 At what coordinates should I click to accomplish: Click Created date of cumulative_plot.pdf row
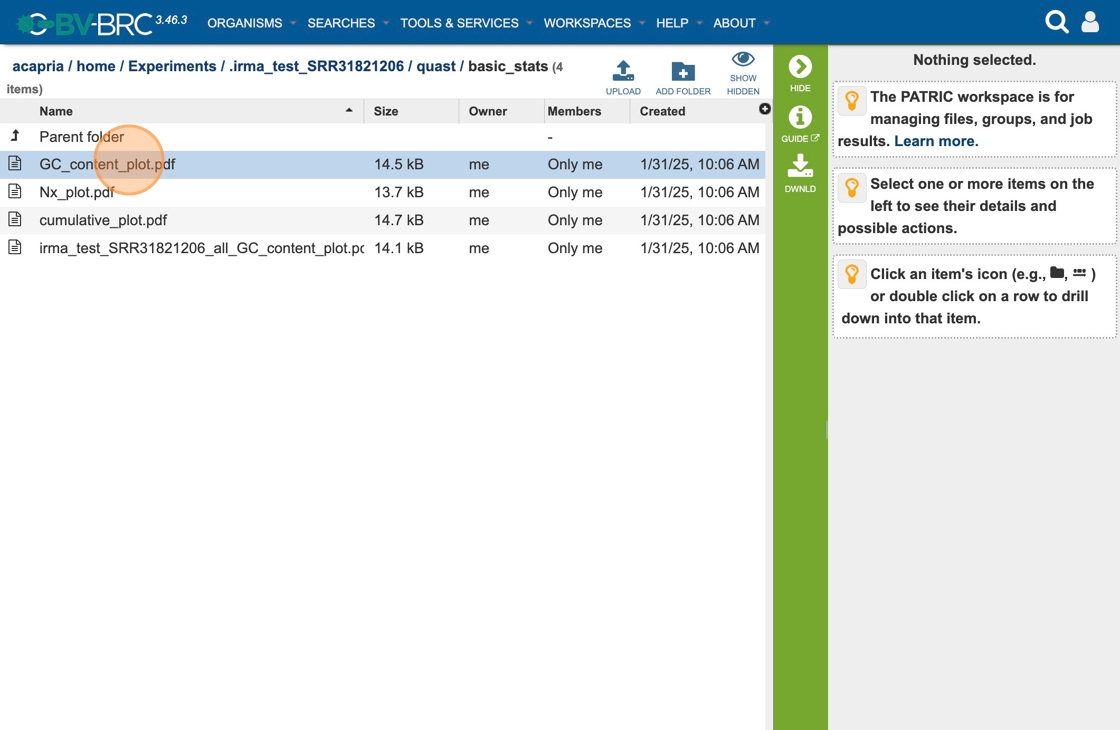(699, 220)
